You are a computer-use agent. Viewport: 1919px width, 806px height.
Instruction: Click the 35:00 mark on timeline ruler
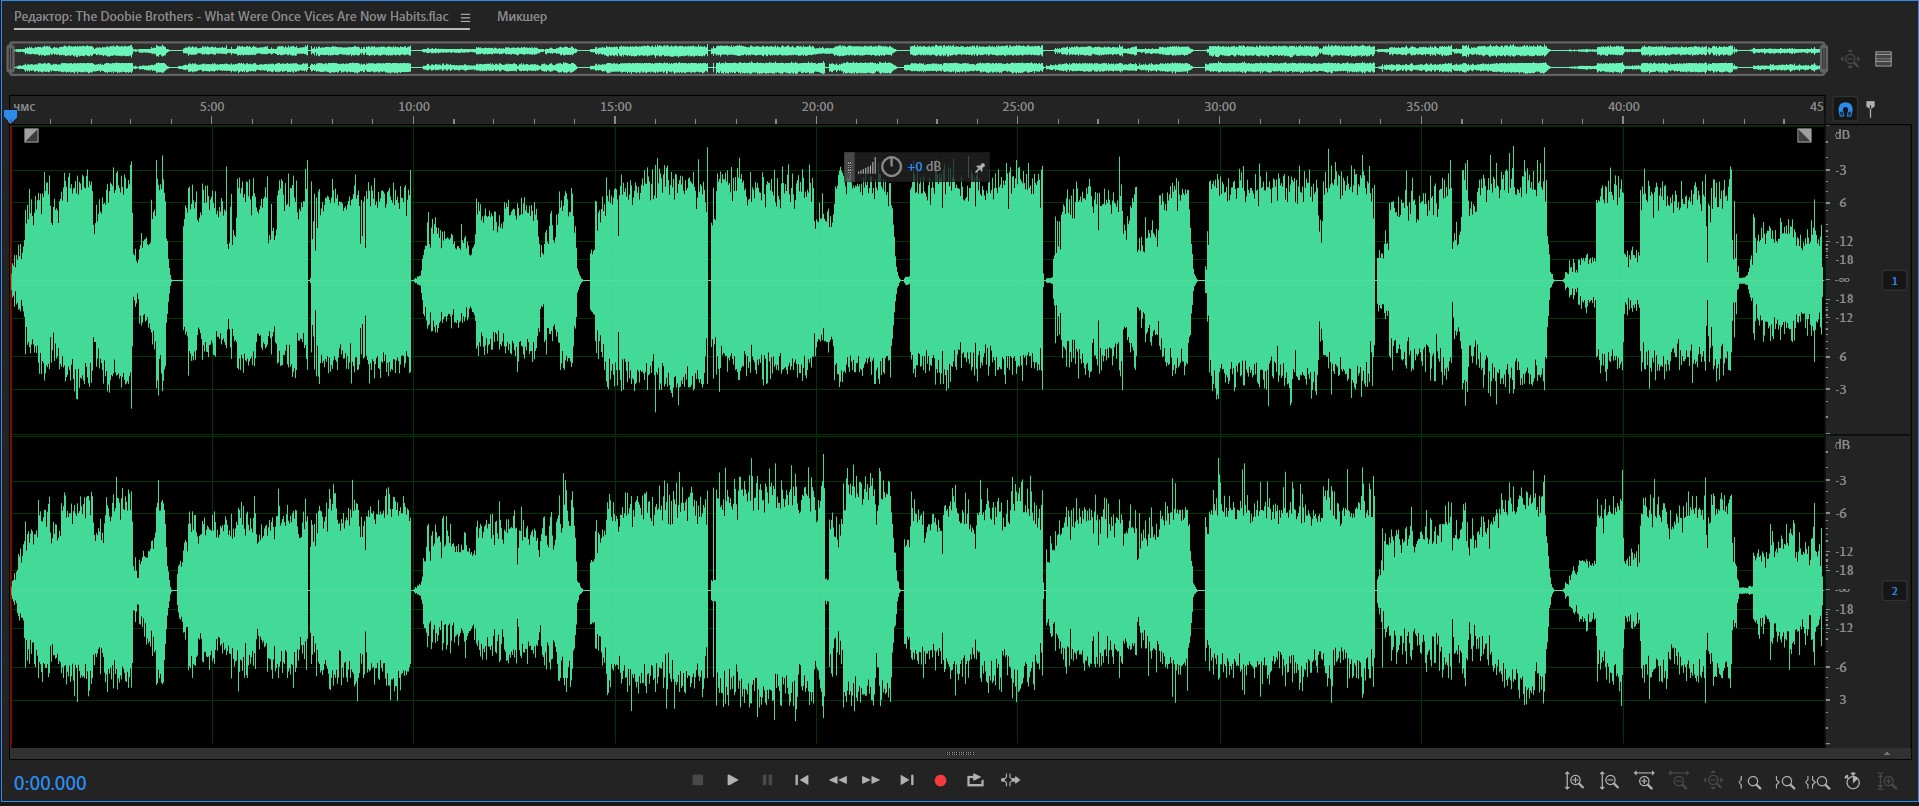1422,106
